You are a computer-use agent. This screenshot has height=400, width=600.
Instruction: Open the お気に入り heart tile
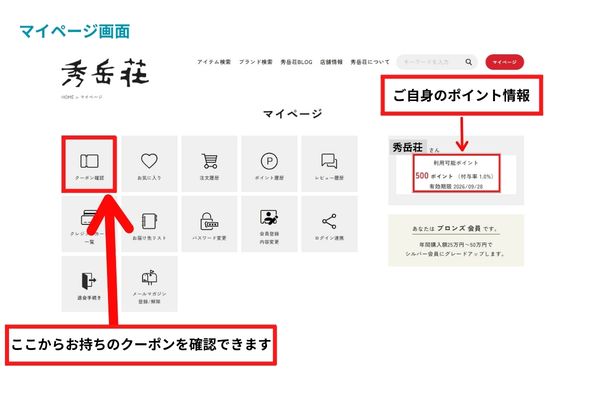149,164
